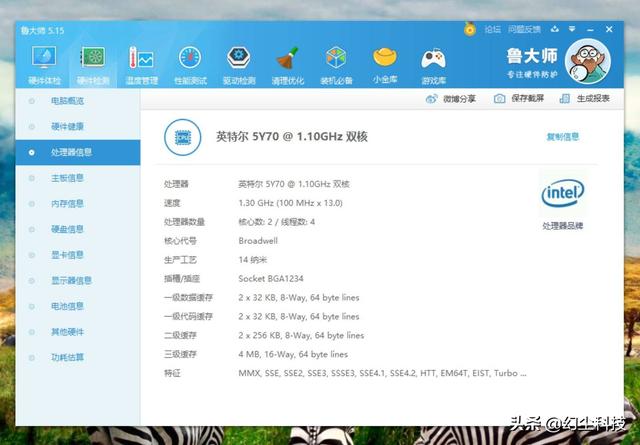This screenshot has width=640, height=445.
Task: Share via 微博分享
Action: [451, 99]
